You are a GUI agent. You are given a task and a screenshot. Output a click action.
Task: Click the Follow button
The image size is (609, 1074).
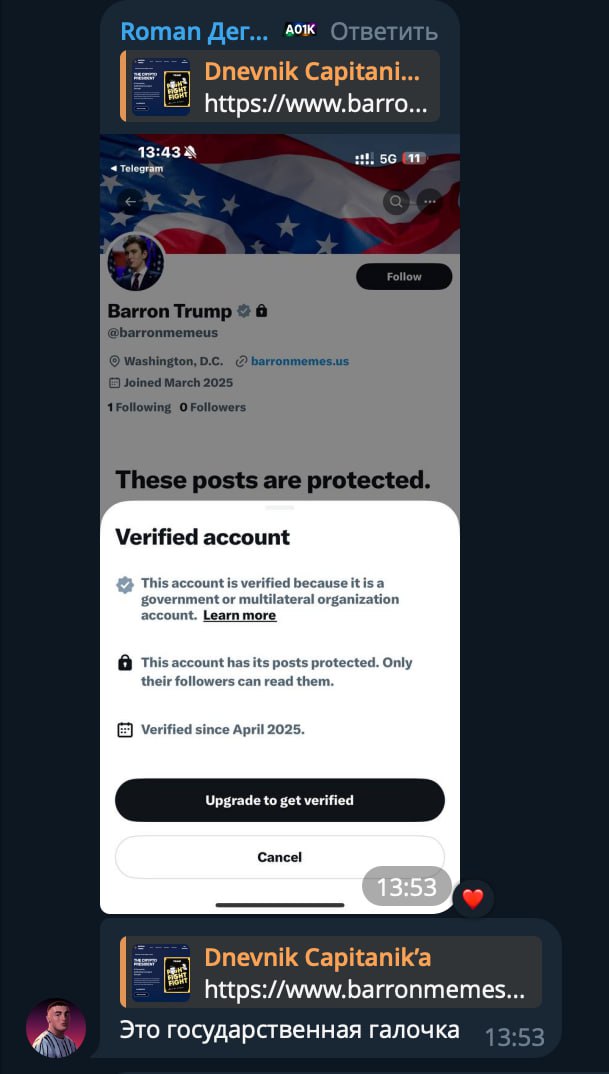tap(404, 277)
